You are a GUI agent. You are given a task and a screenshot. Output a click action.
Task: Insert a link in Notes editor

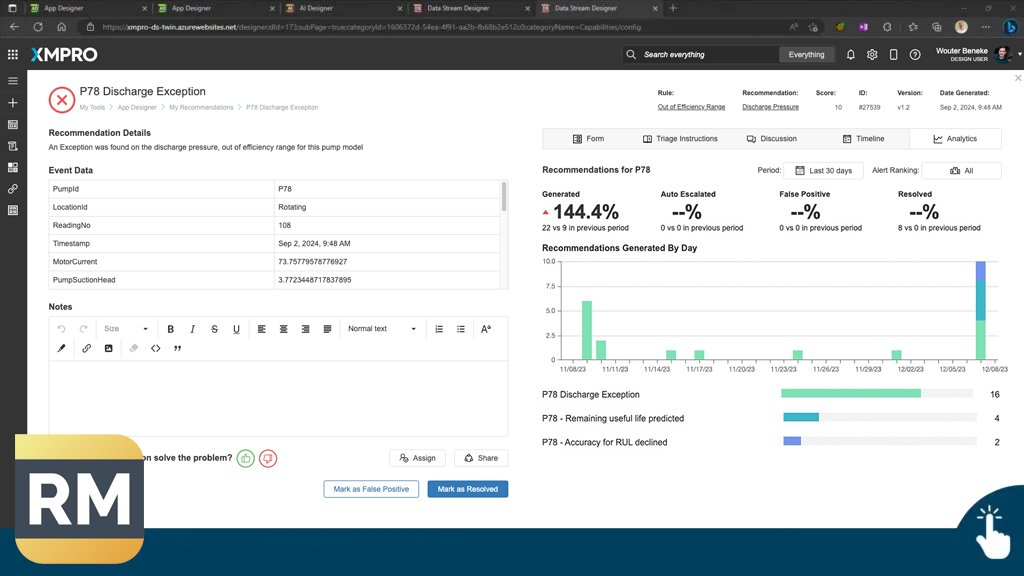[x=86, y=349]
